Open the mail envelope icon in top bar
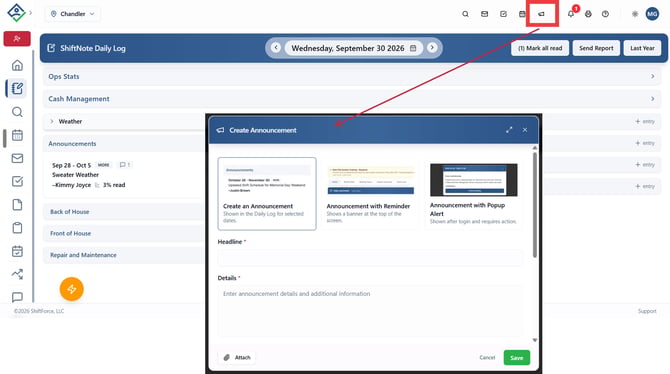Screen dimensions: 670x374 coord(484,14)
